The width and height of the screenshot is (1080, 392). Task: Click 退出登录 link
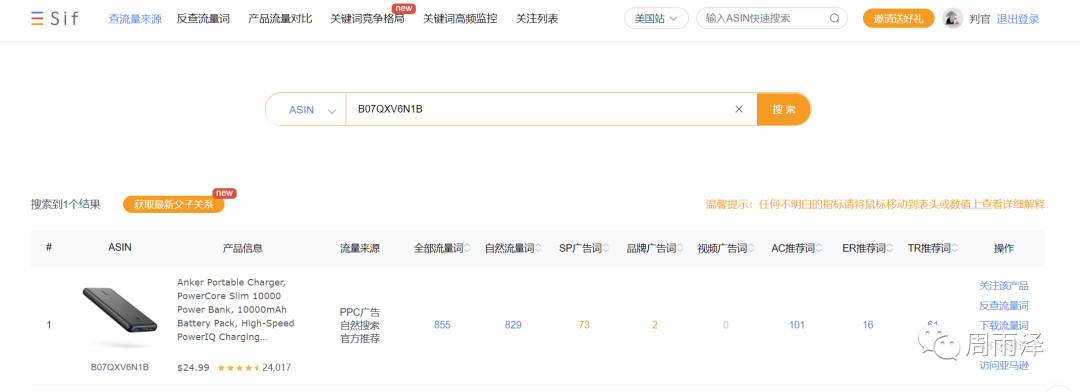[x=1017, y=19]
